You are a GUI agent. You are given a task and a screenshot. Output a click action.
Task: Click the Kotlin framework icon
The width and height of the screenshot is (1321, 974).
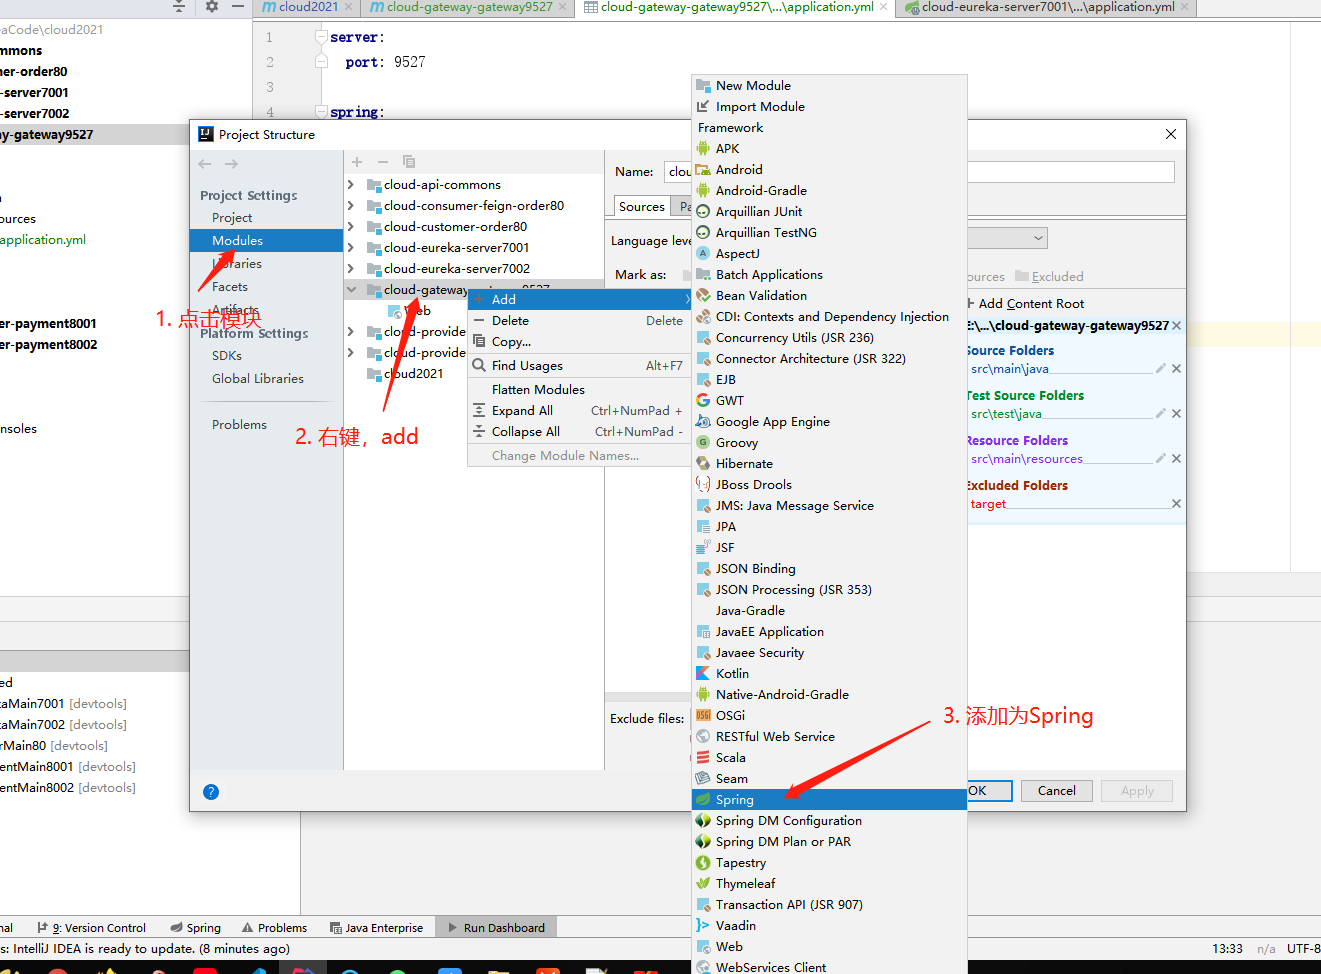pyautogui.click(x=703, y=674)
